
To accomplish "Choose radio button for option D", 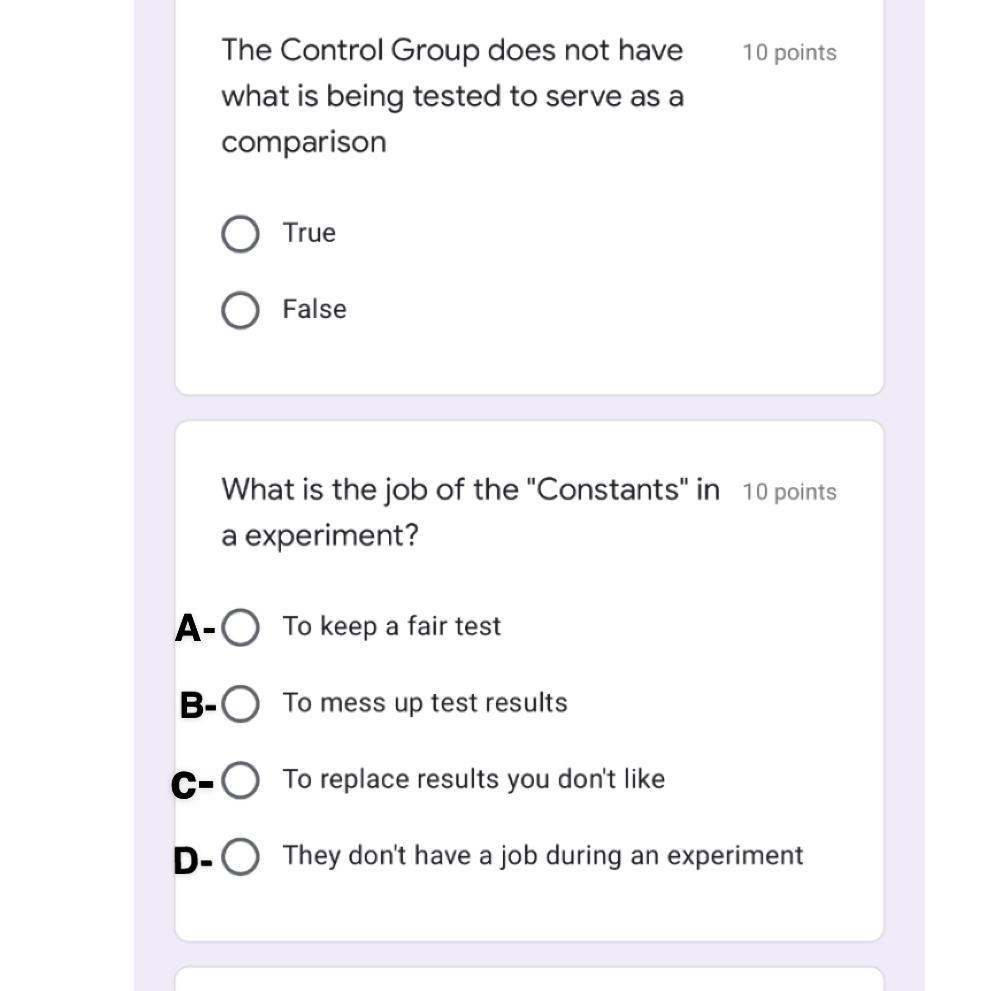I will [241, 857].
